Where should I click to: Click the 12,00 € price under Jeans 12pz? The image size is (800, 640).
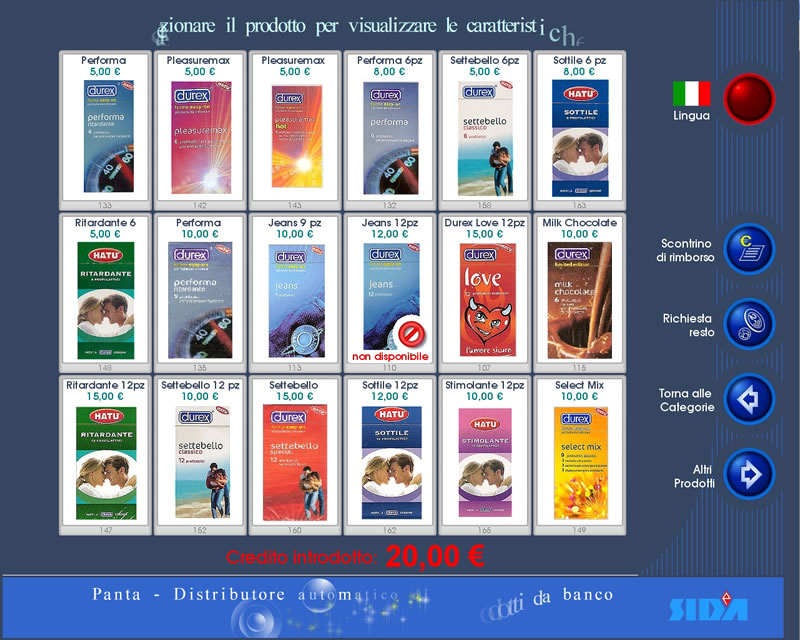tap(389, 234)
